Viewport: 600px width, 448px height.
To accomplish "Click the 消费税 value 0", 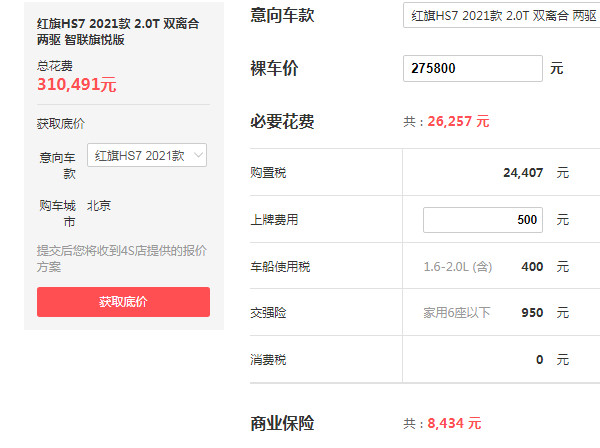I will coord(540,360).
